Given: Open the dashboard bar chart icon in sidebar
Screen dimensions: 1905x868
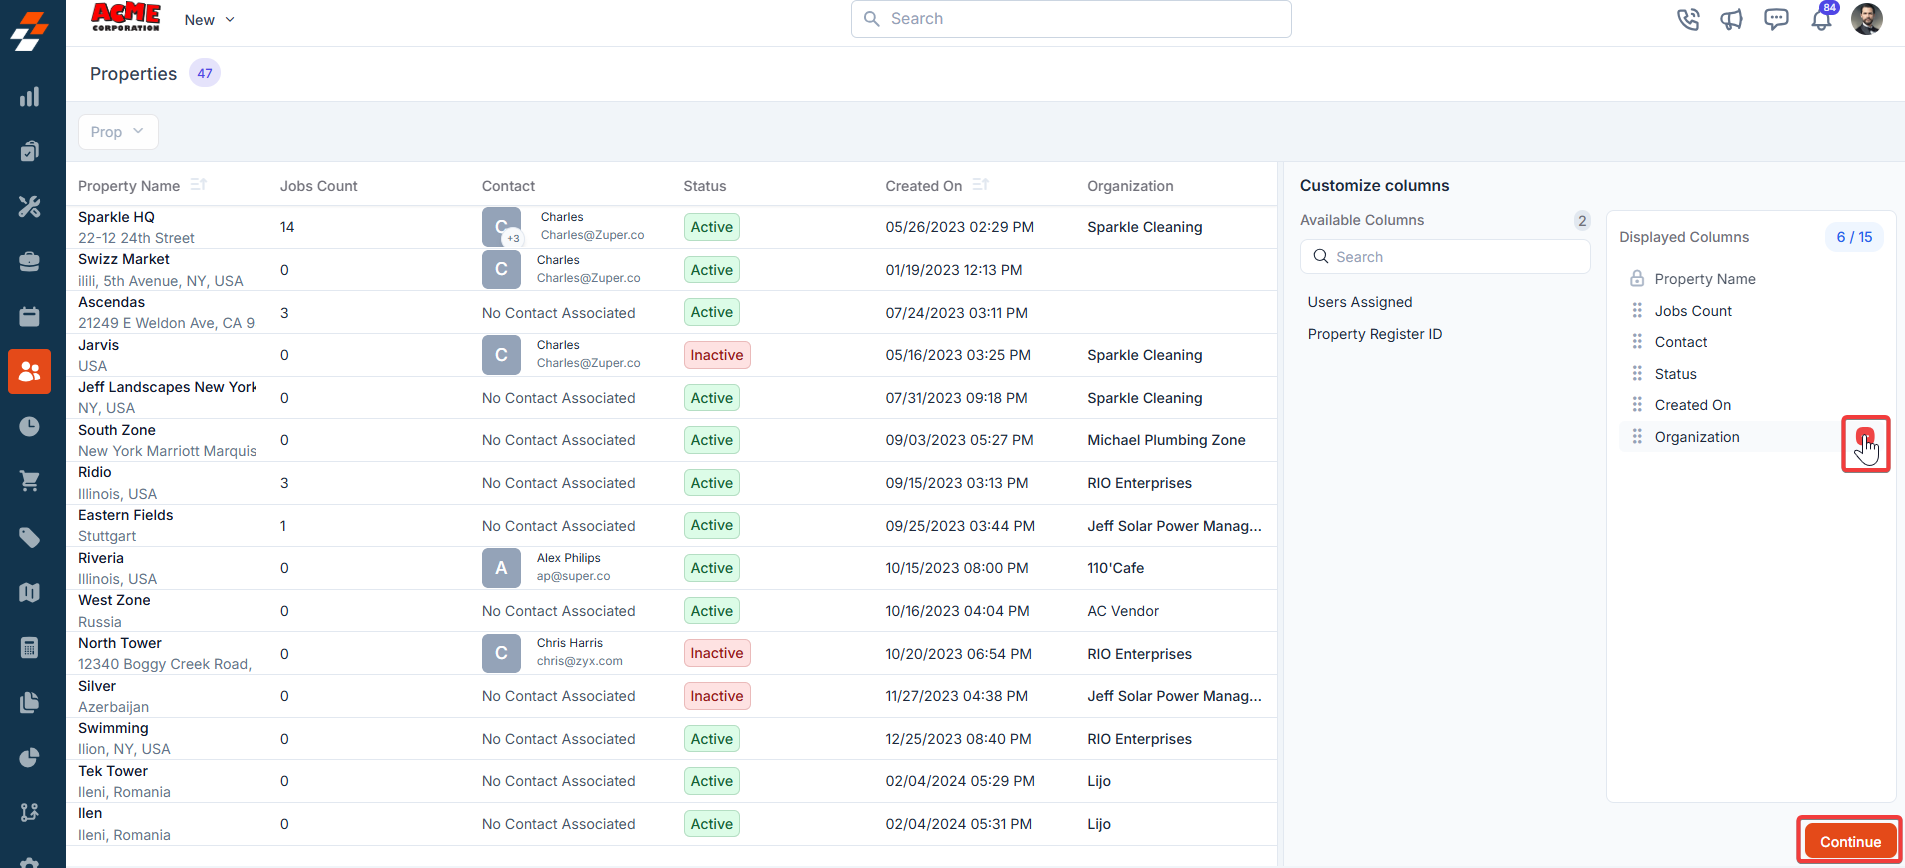Looking at the screenshot, I should pos(30,97).
